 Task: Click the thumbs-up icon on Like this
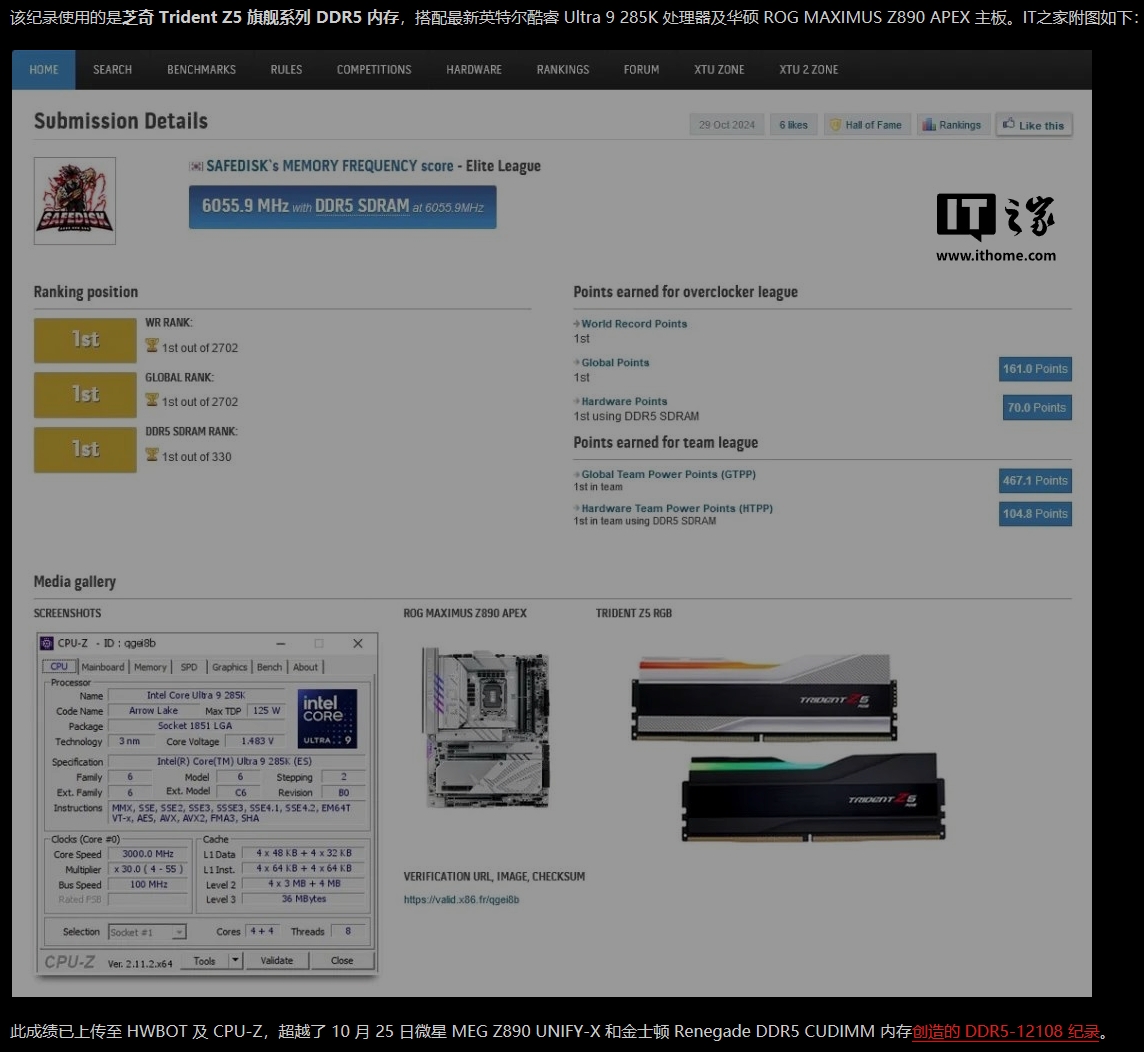pos(1008,123)
